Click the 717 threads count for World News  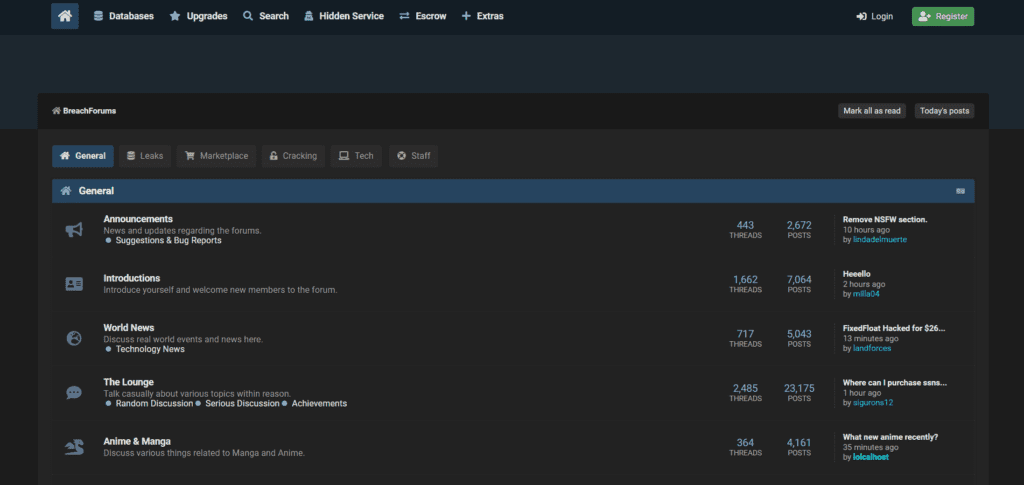click(745, 334)
